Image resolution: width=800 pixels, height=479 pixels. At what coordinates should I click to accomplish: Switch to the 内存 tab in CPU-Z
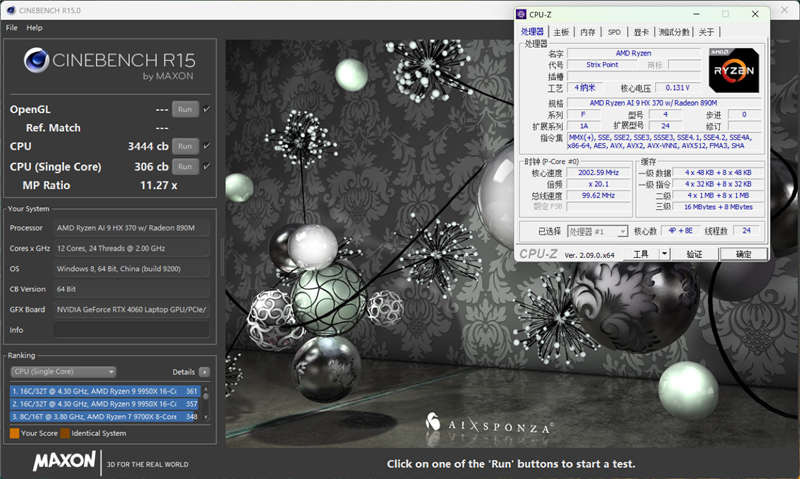click(588, 32)
